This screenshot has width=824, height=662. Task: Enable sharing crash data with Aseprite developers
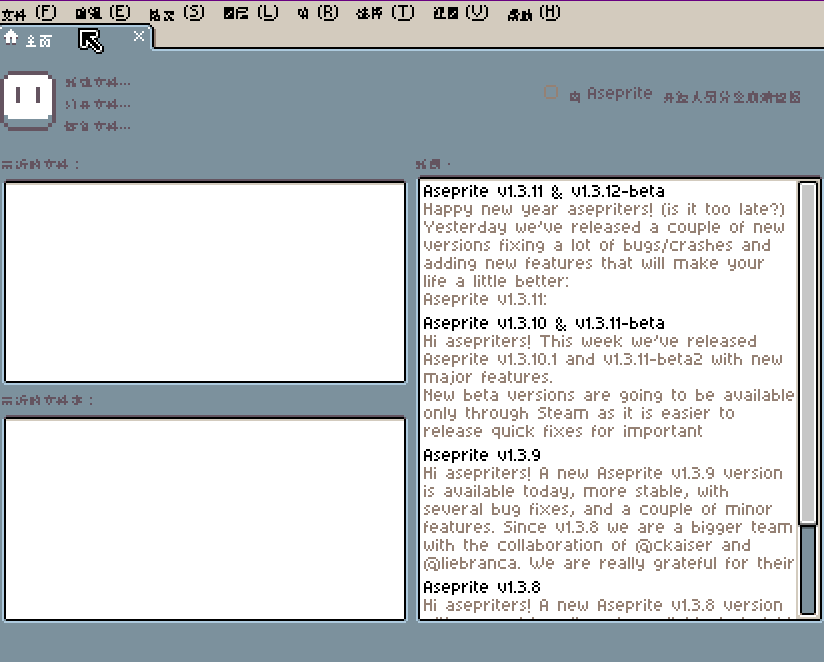(551, 93)
